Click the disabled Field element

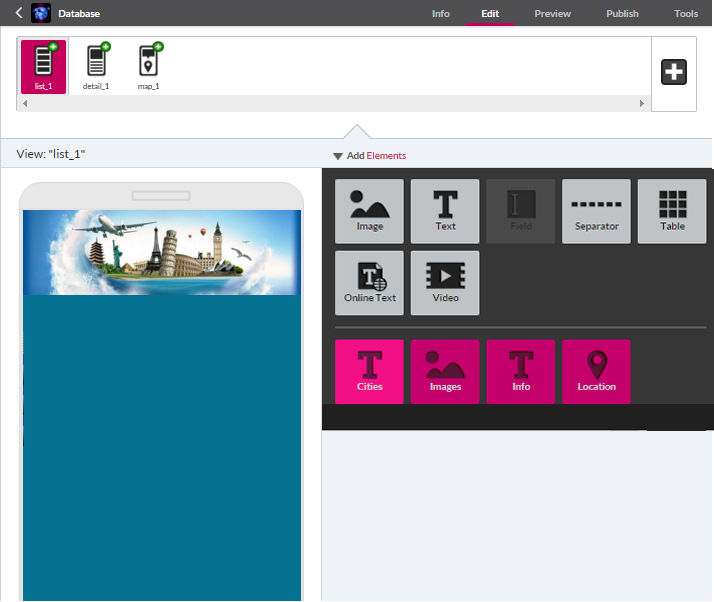point(520,211)
